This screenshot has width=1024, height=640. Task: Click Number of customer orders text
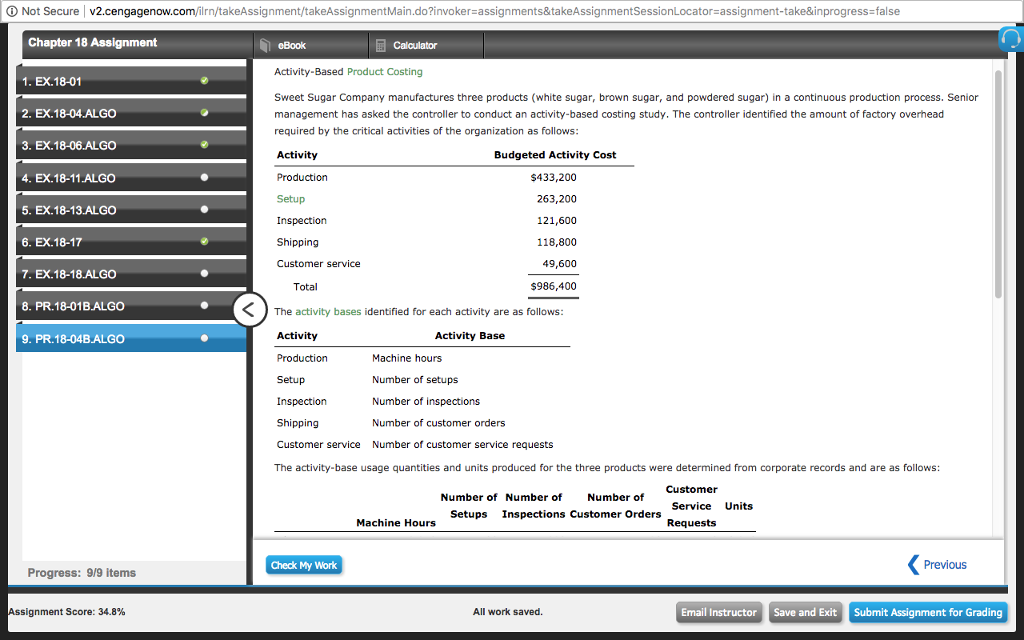(x=438, y=423)
